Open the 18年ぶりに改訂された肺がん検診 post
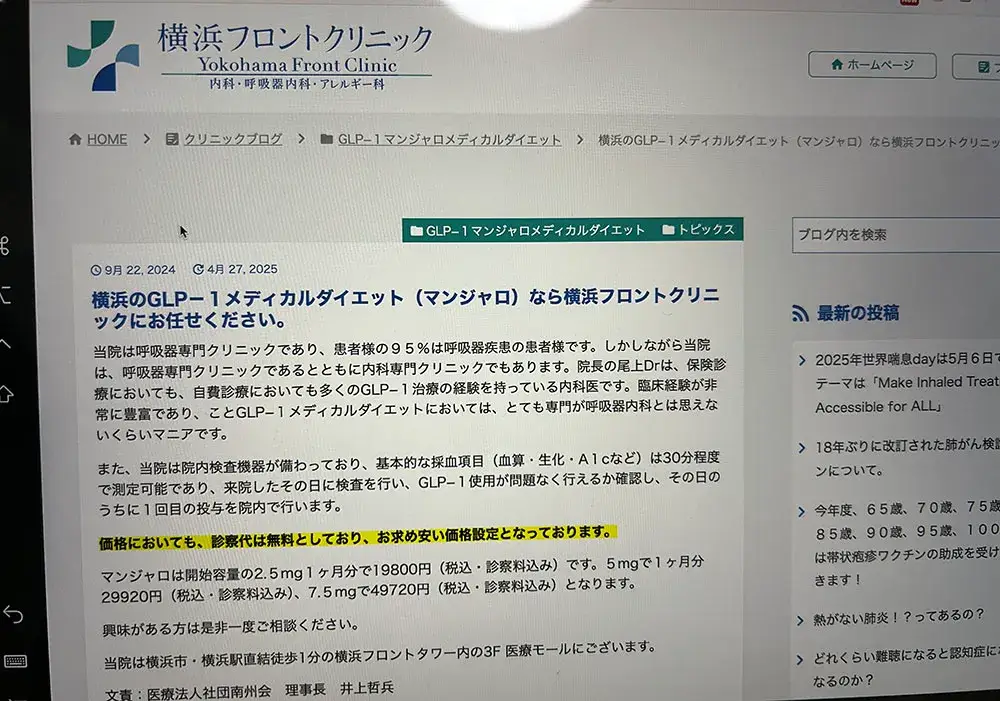Image resolution: width=1000 pixels, height=701 pixels. coord(906,458)
